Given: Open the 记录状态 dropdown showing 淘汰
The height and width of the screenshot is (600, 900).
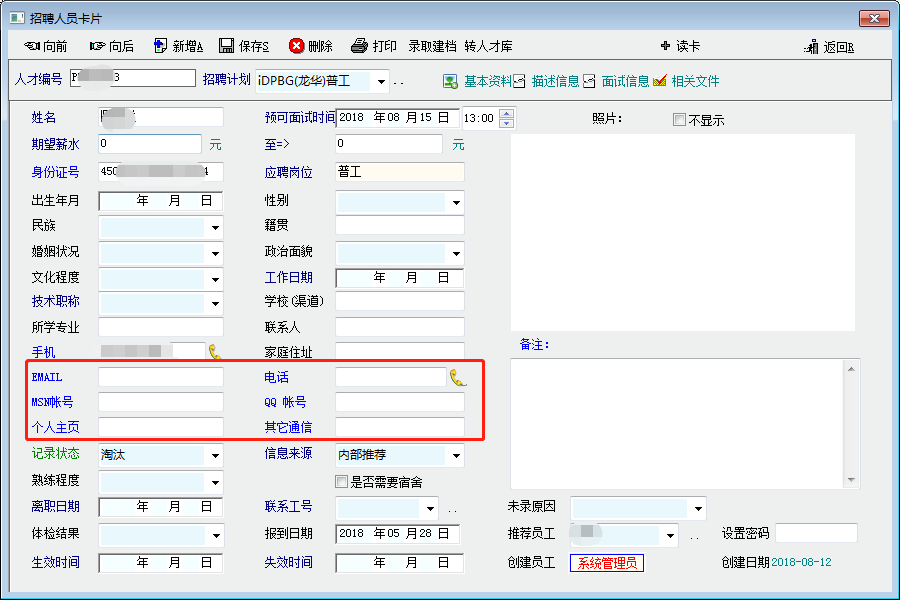Looking at the screenshot, I should pos(215,455).
